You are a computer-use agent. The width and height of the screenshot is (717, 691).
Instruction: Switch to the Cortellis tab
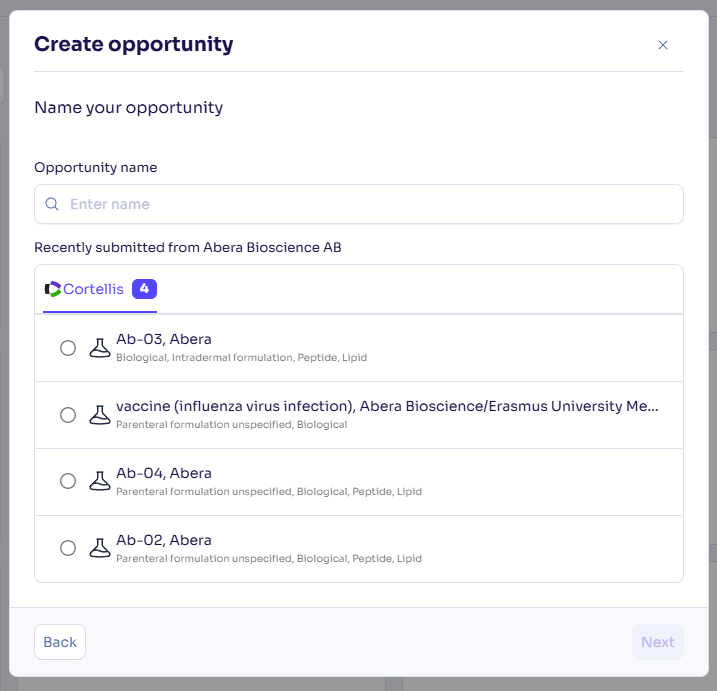click(x=100, y=289)
